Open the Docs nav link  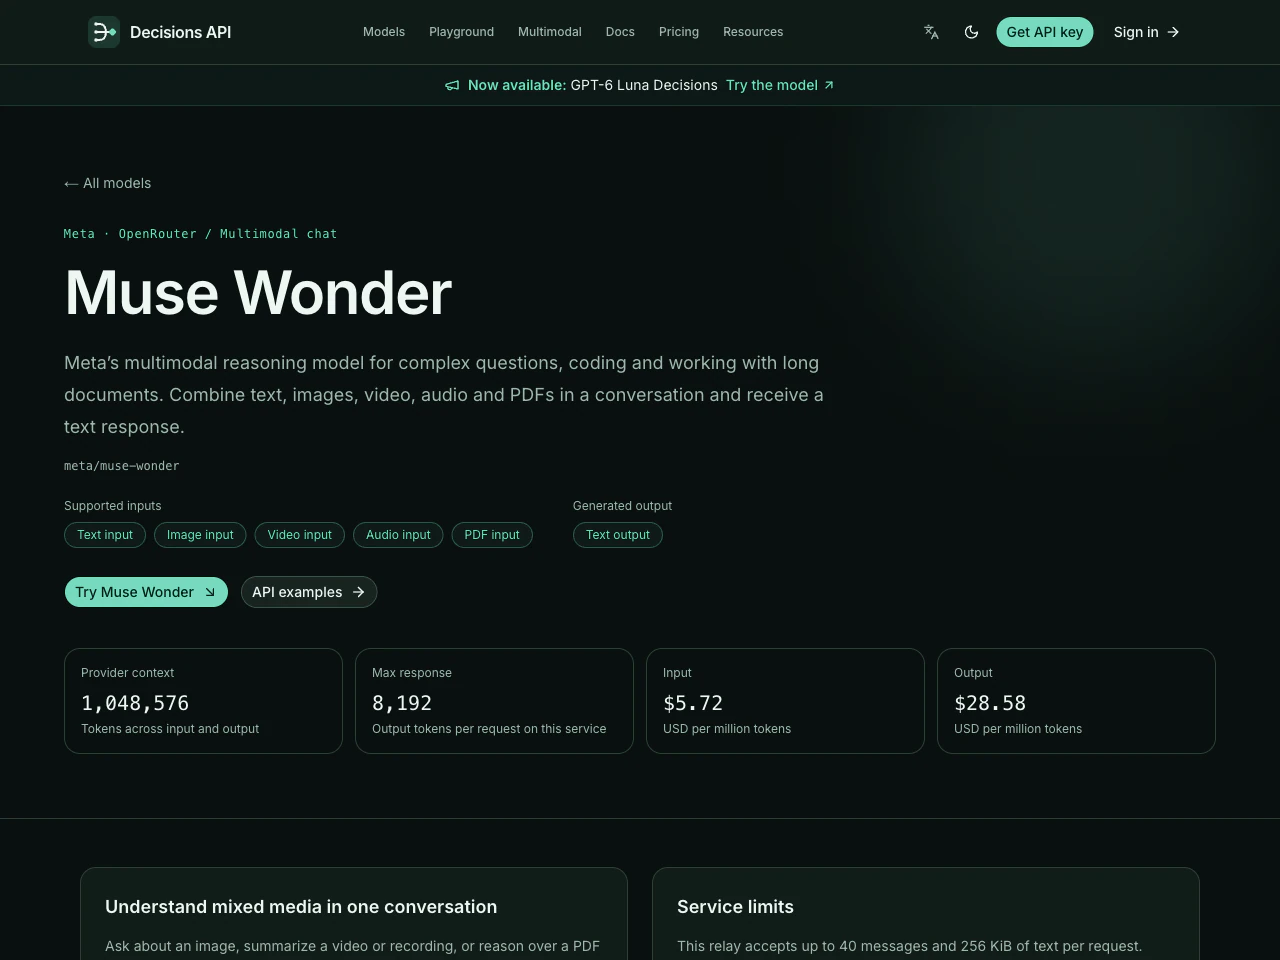(x=620, y=32)
